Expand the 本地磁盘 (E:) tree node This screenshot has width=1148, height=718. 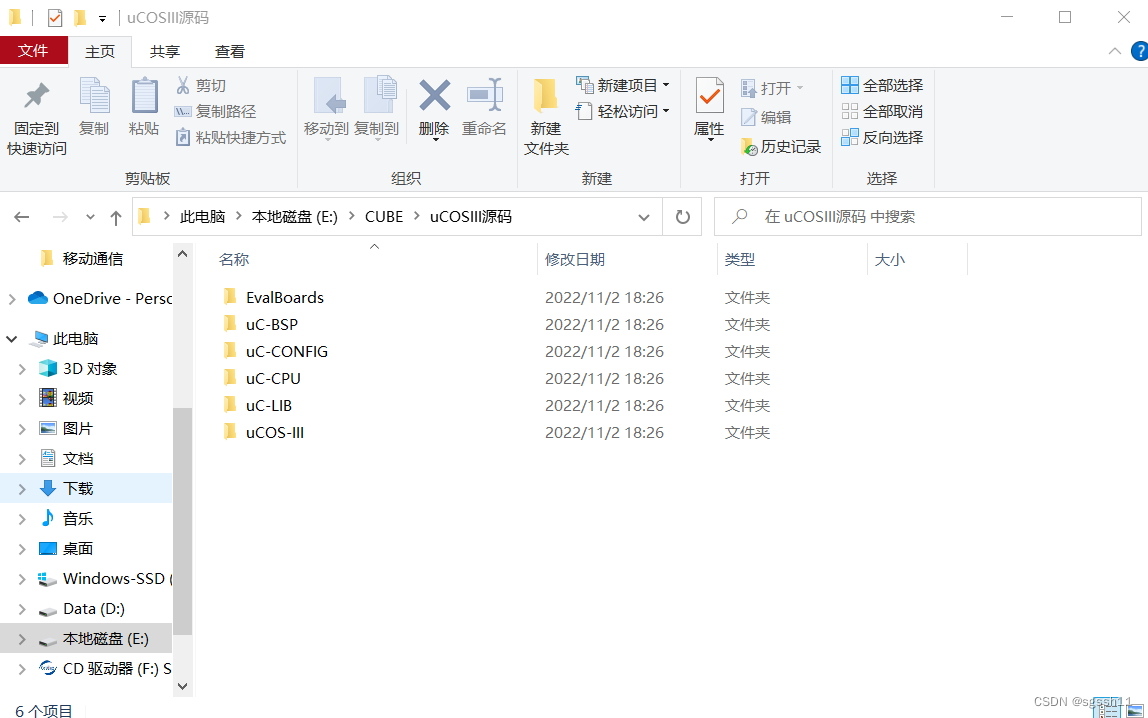tap(22, 640)
